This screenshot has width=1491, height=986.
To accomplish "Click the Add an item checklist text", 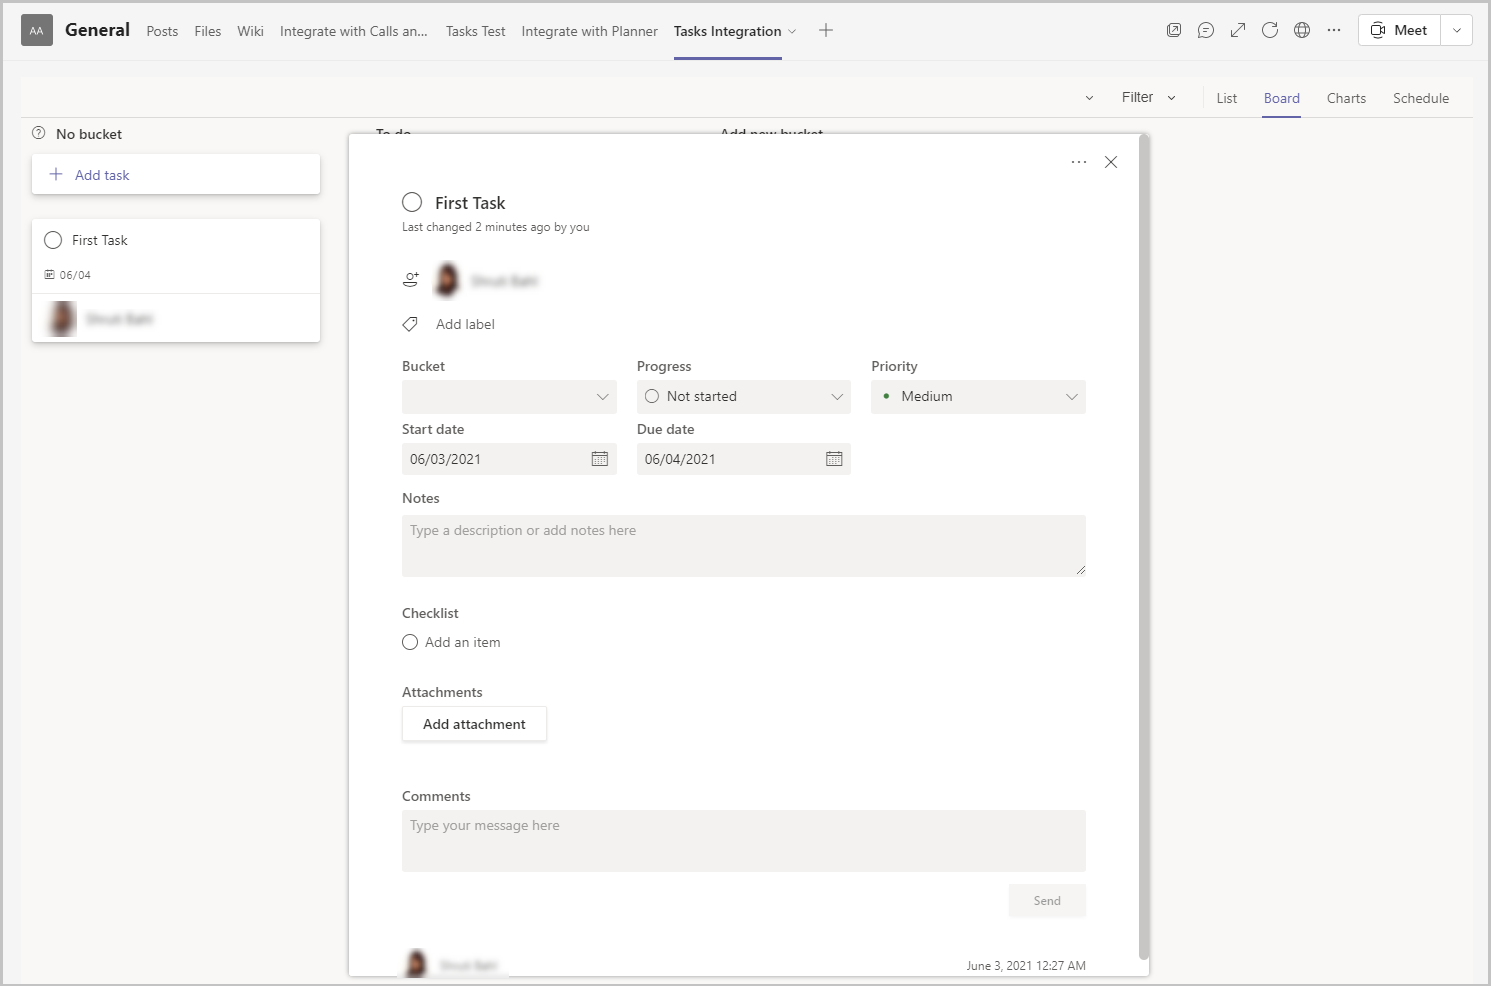I will pos(463,642).
